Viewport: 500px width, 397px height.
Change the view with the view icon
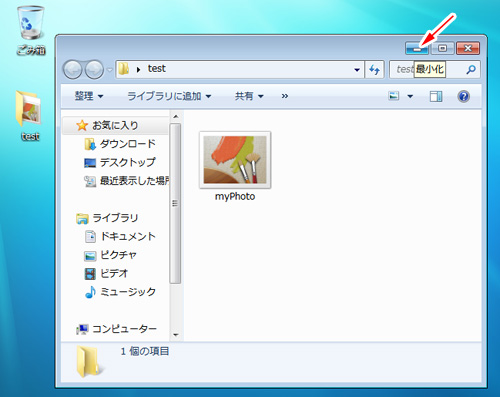click(x=394, y=96)
